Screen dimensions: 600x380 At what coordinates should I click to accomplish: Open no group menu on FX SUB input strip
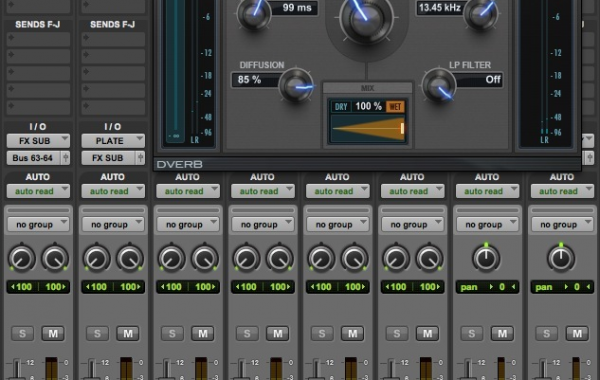pos(38,225)
